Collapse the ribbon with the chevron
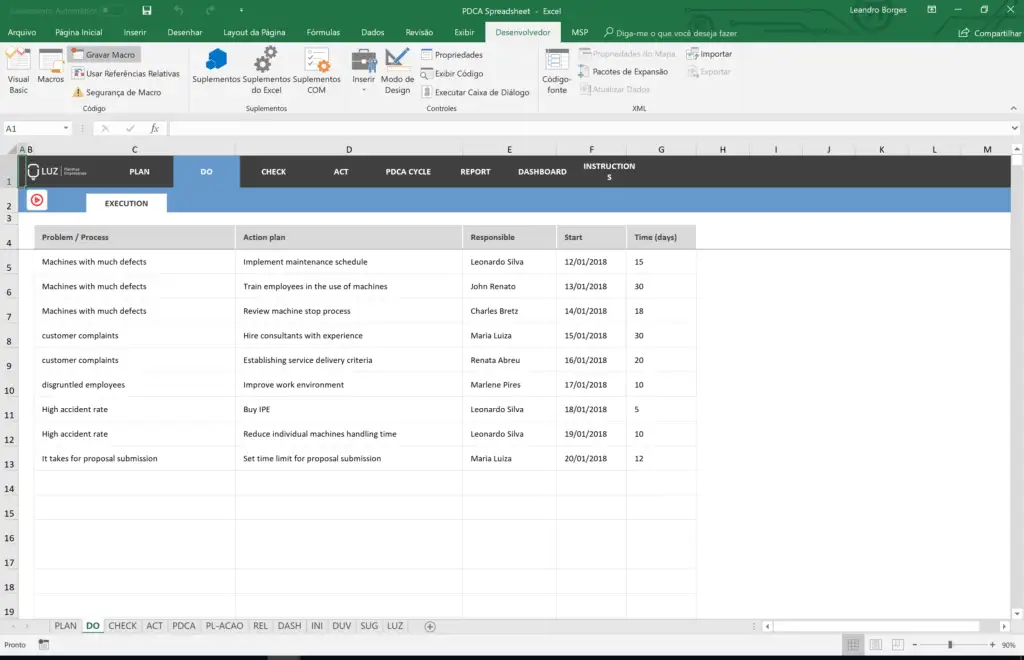 click(1014, 108)
